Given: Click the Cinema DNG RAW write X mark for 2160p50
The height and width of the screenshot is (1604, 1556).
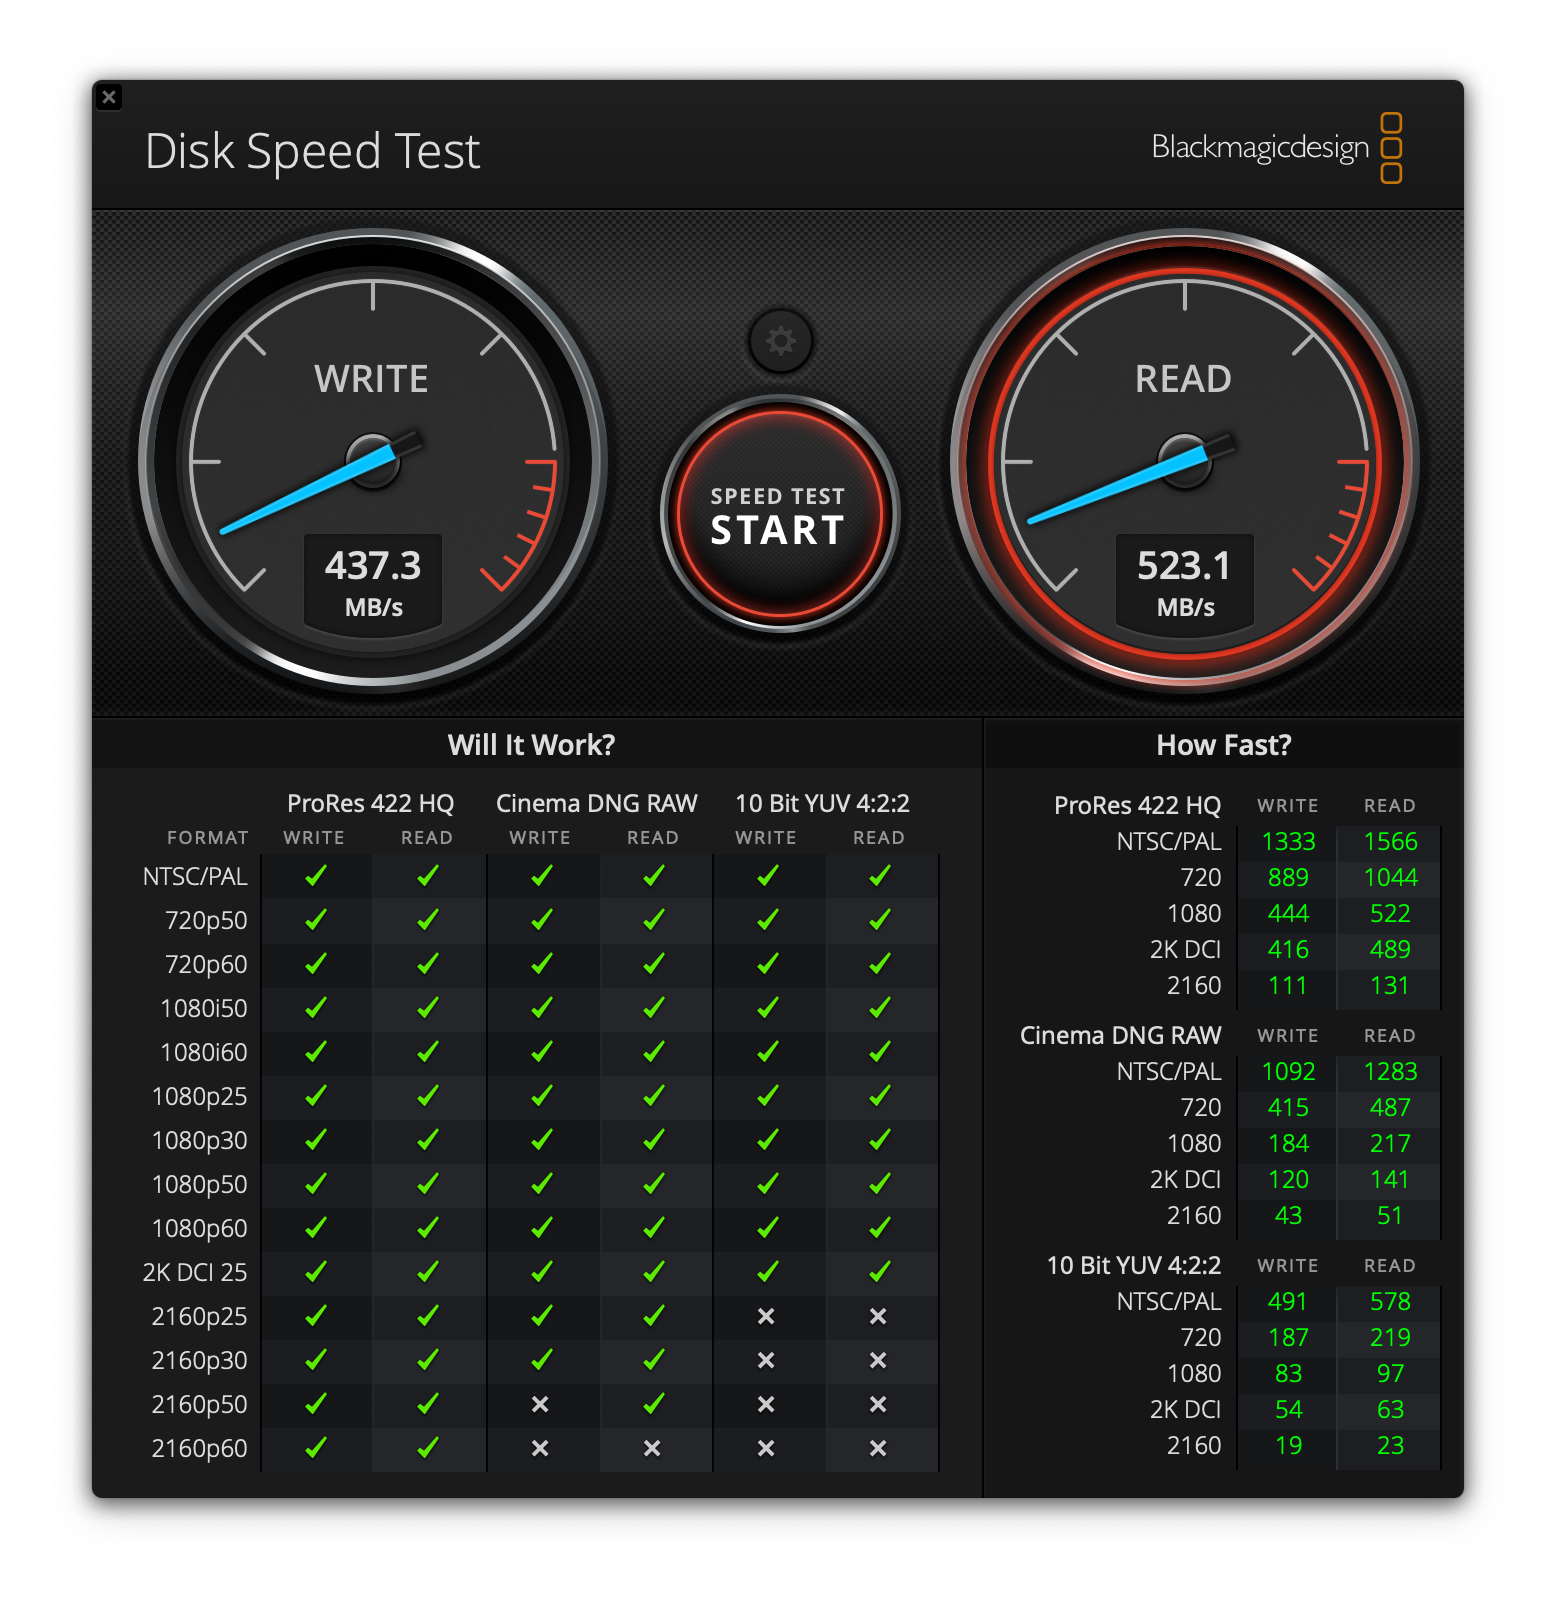Looking at the screenshot, I should click(540, 1405).
